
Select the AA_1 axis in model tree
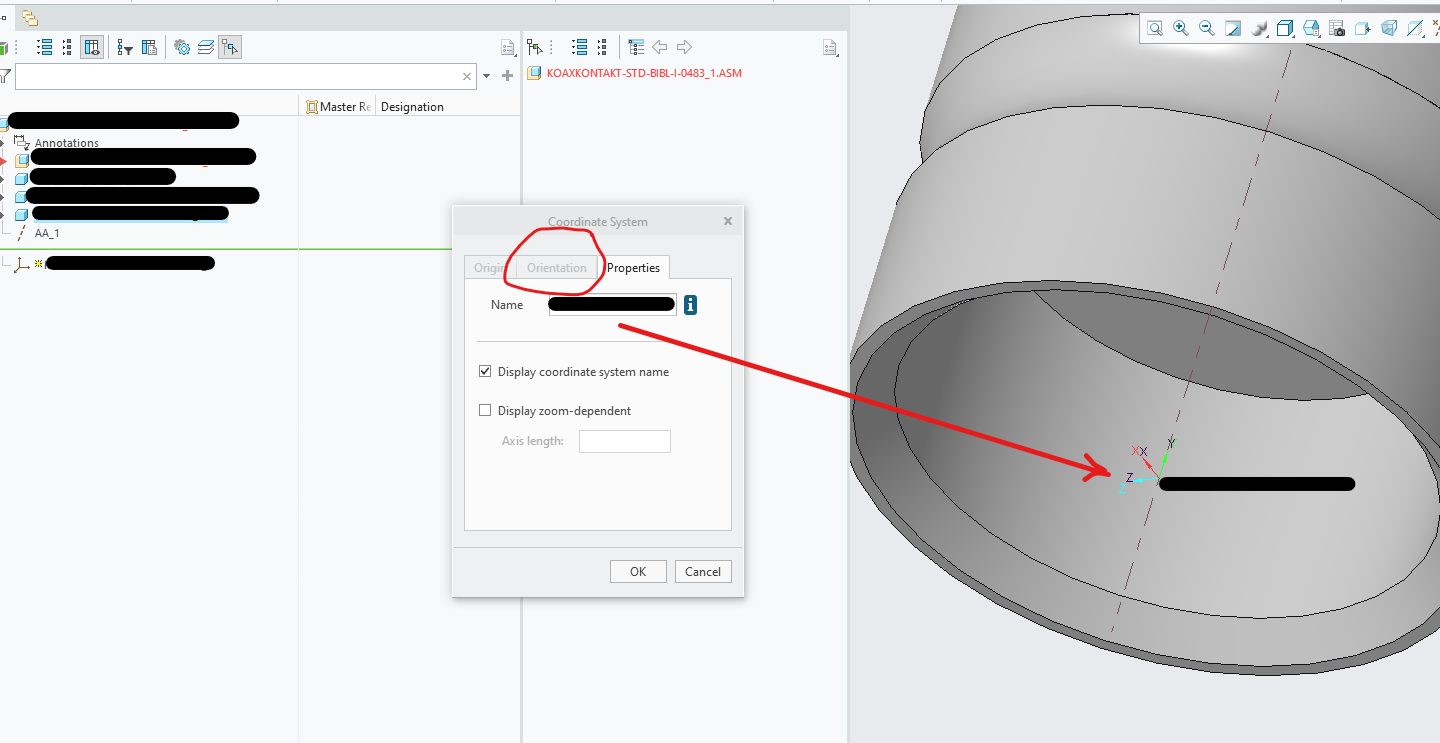[x=47, y=233]
